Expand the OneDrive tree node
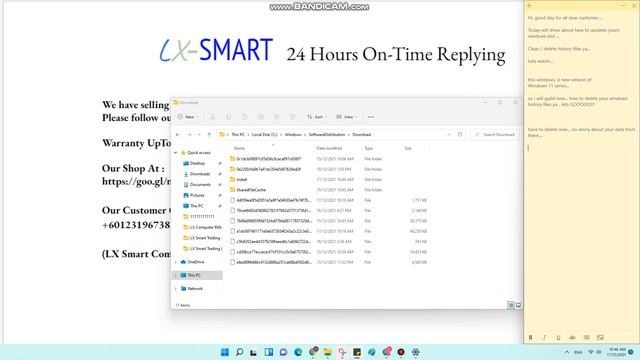This screenshot has height=360, width=640. pos(176,262)
